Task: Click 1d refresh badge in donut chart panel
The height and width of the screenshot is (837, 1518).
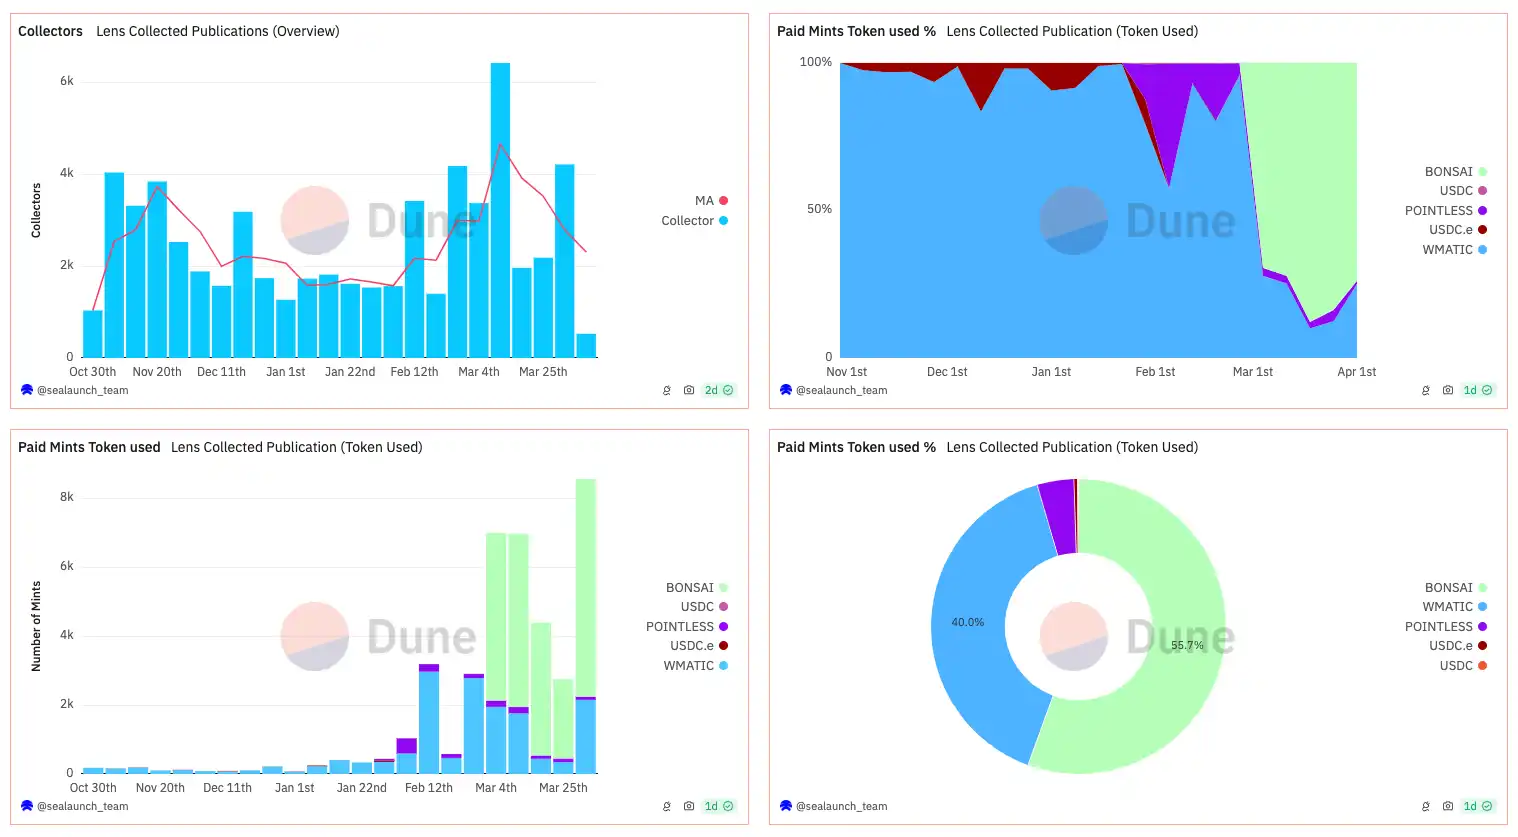Action: coord(1477,806)
